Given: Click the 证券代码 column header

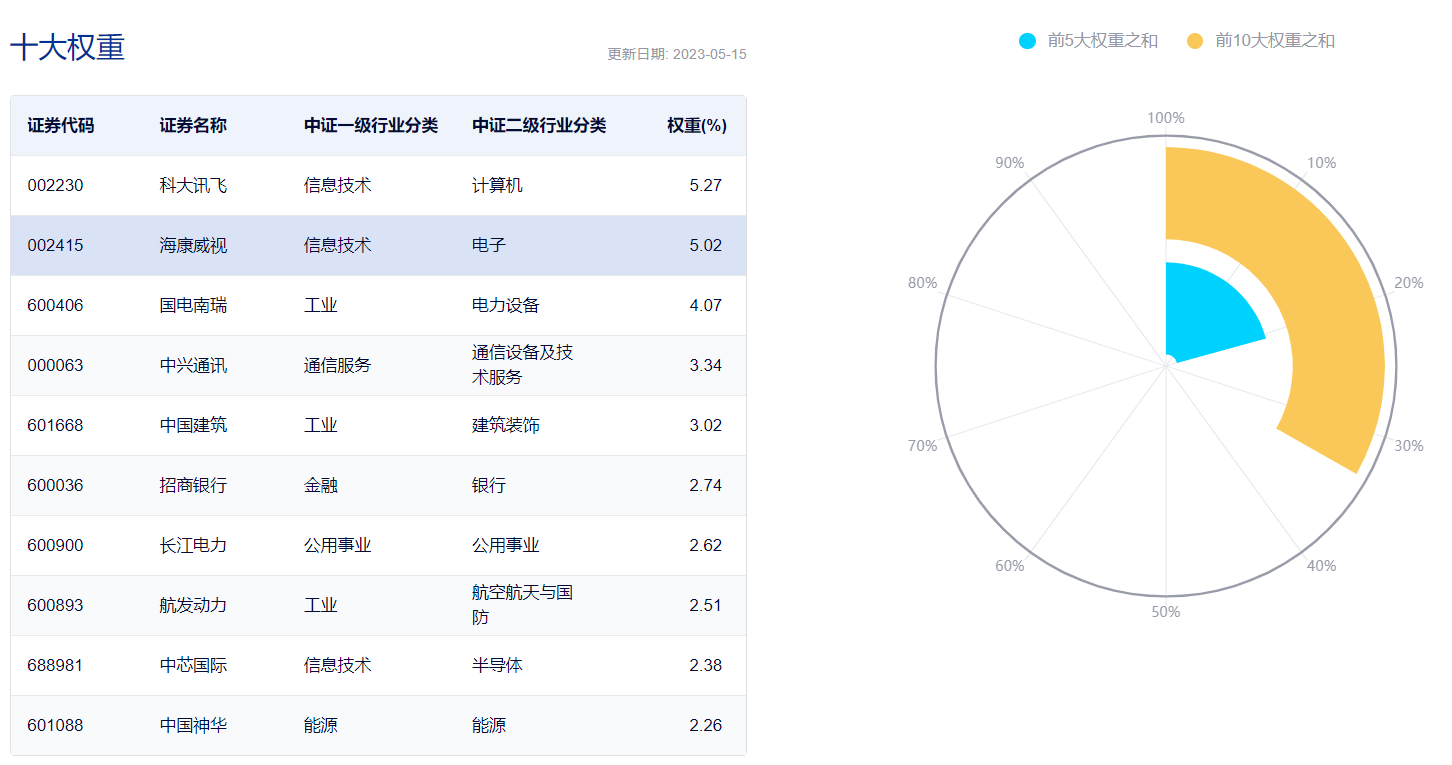Looking at the screenshot, I should point(61,126).
